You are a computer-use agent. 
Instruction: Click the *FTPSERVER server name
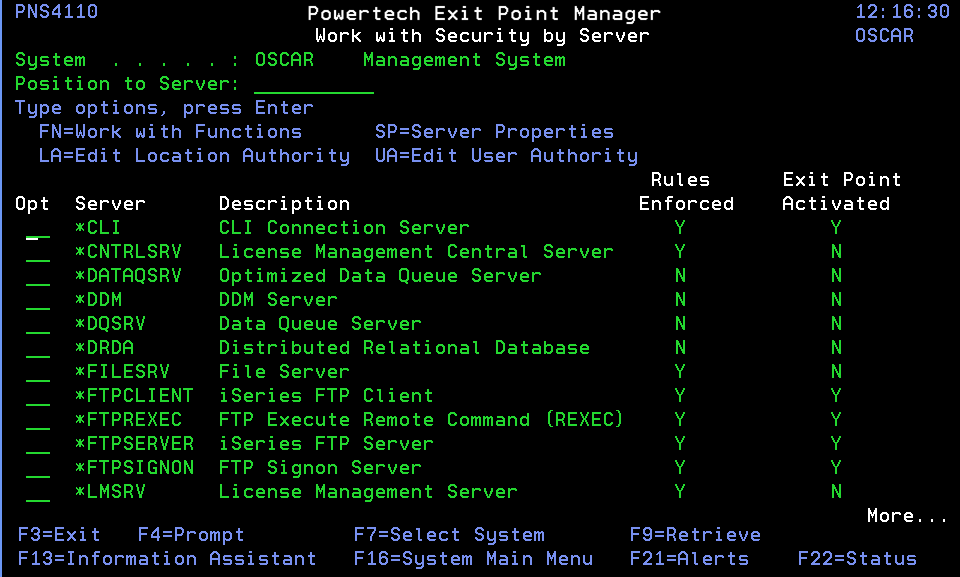pos(134,443)
